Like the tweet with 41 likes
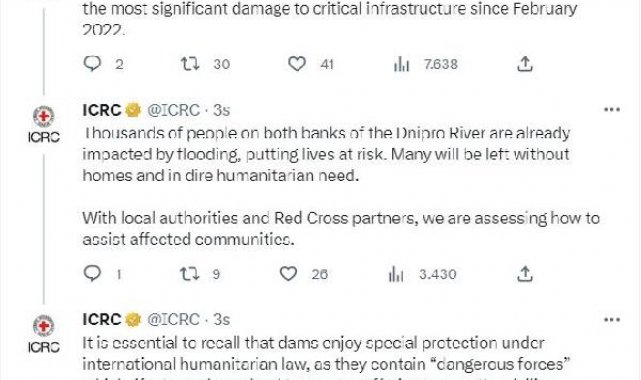The image size is (641, 380). click(297, 64)
